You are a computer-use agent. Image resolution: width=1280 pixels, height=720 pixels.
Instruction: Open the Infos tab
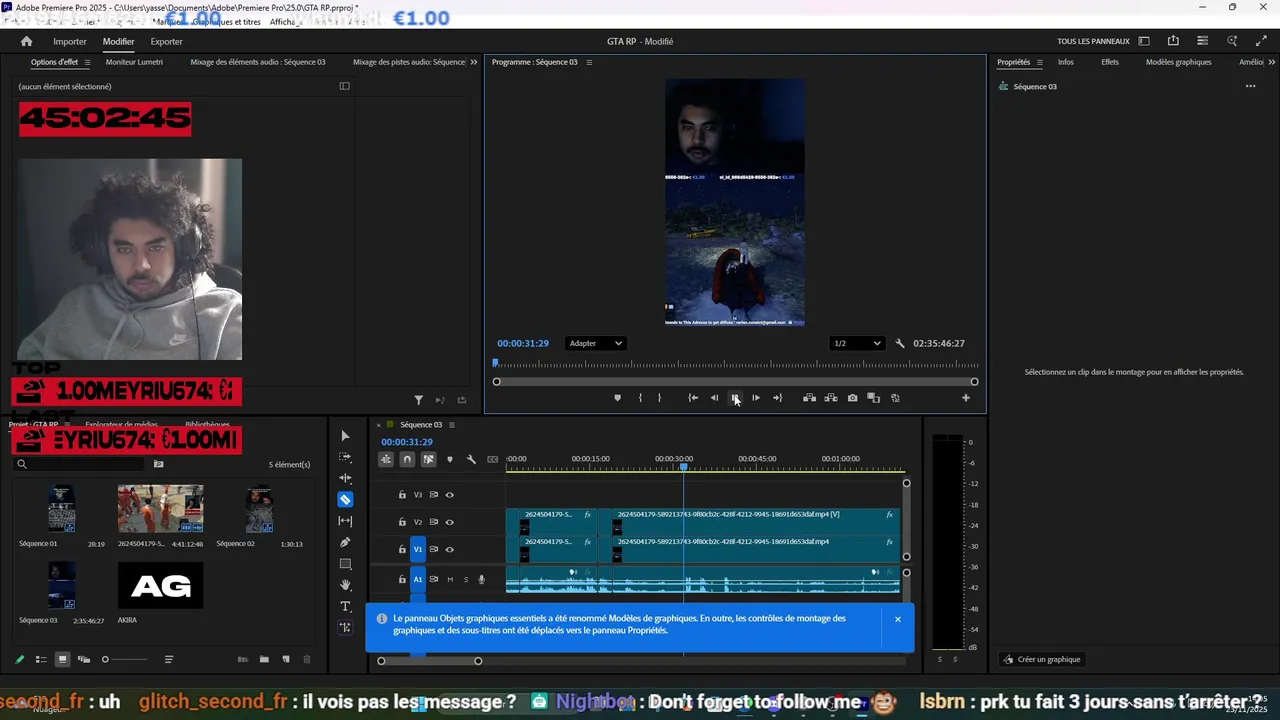pos(1066,62)
